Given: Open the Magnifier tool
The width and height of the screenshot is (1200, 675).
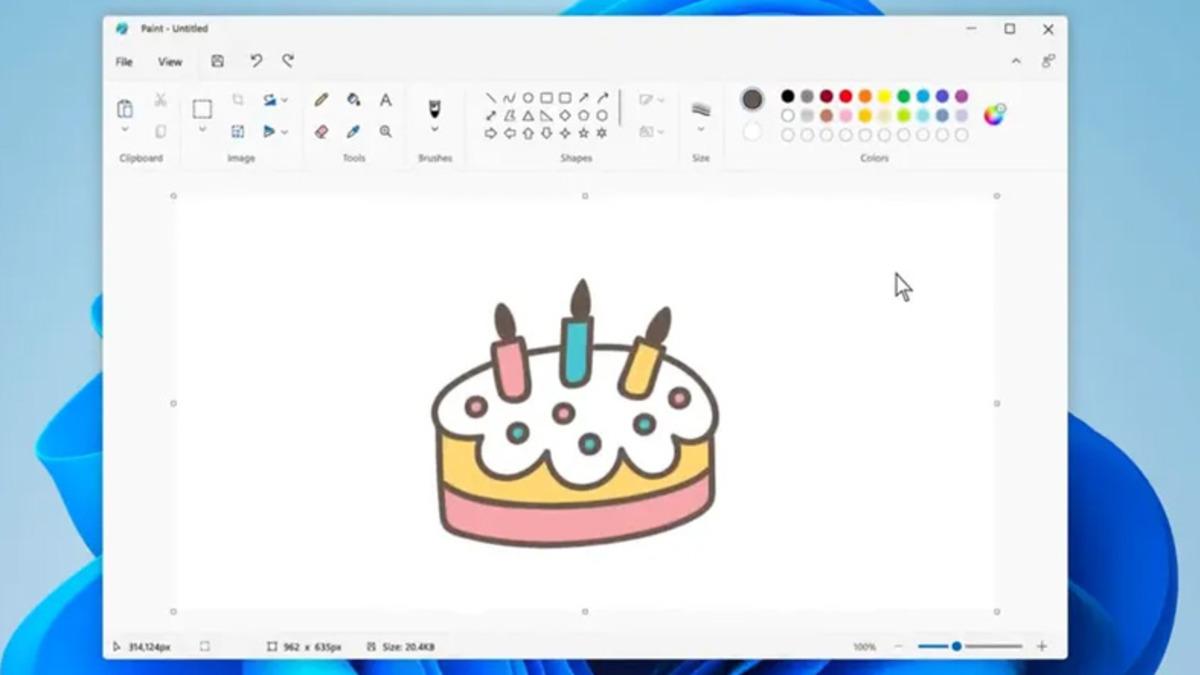Looking at the screenshot, I should pyautogui.click(x=386, y=131).
